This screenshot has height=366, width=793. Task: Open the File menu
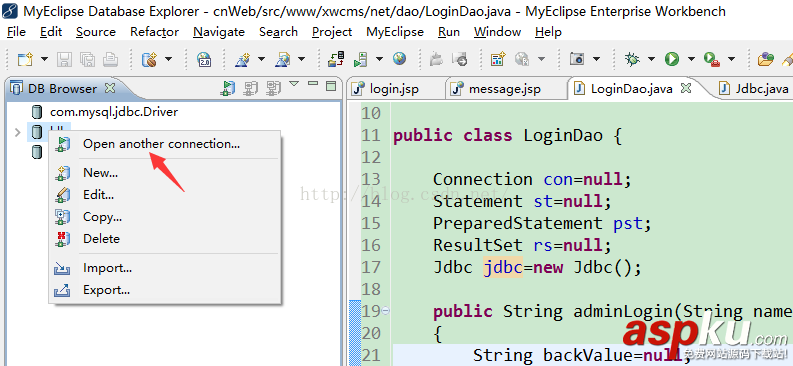coord(16,32)
